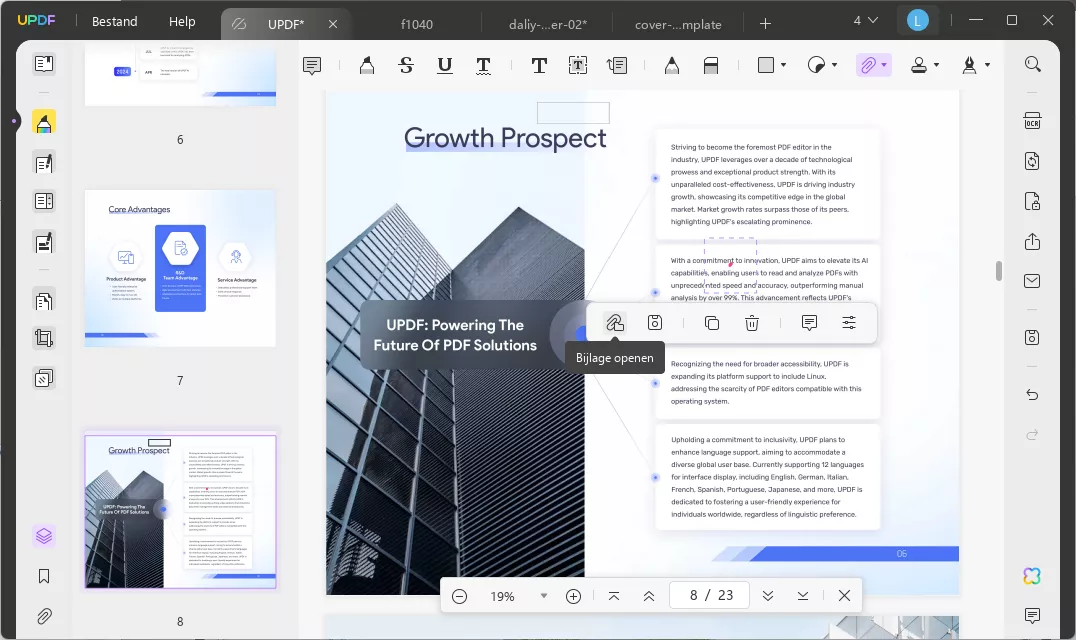The height and width of the screenshot is (640, 1076).
Task: Click the Bijlage openen attachment button
Action: [615, 323]
